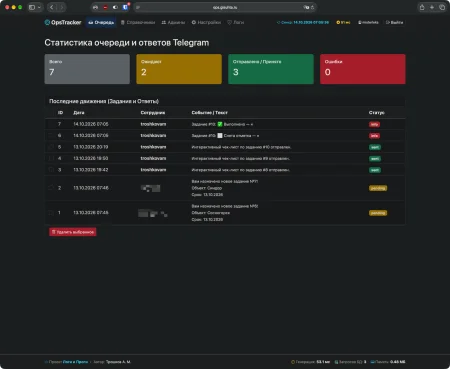Click the date 13.10.2026 20:19 in row 5
The image size is (450, 369).
click(91, 147)
